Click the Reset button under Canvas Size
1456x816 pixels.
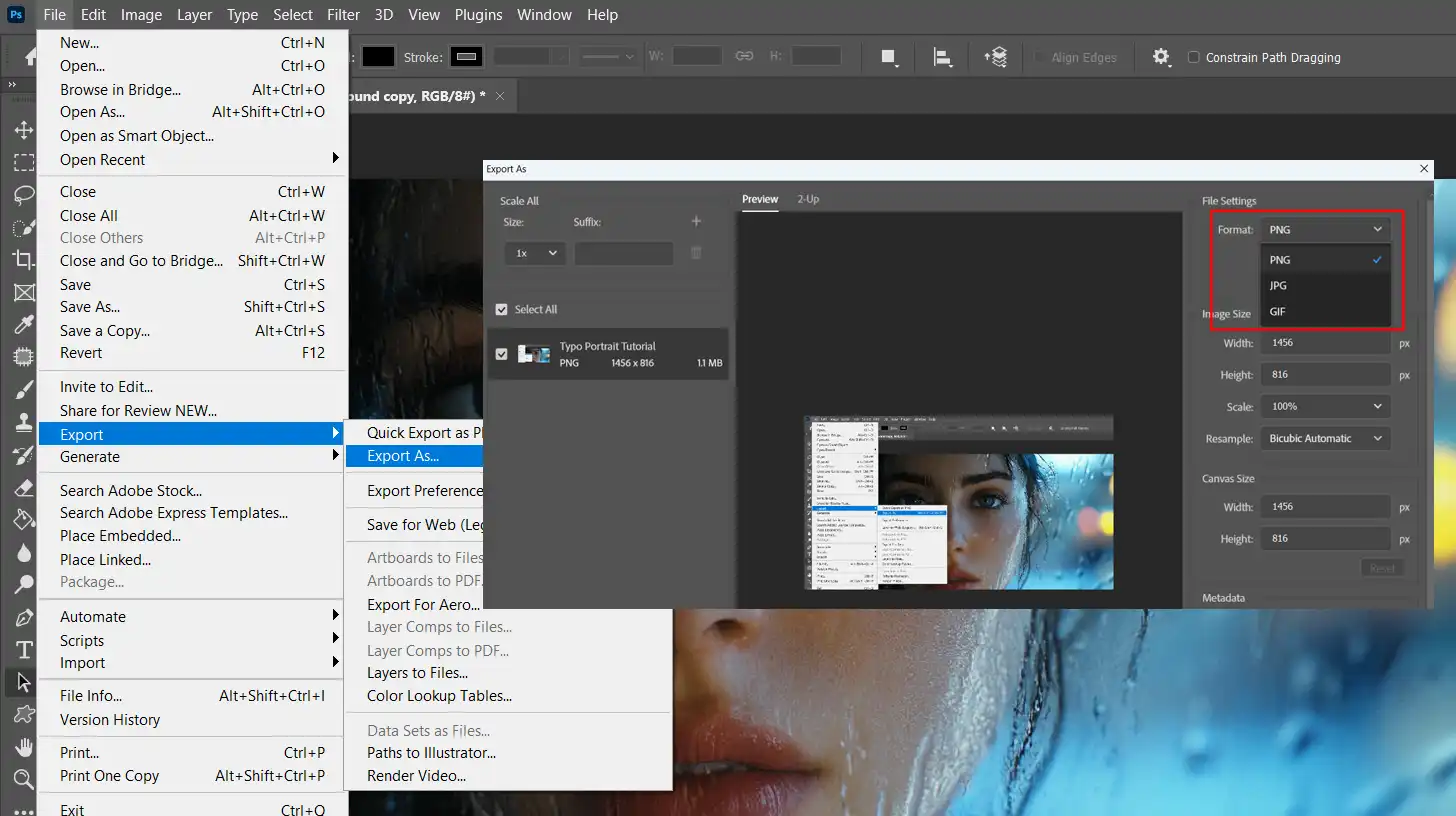(x=1382, y=568)
